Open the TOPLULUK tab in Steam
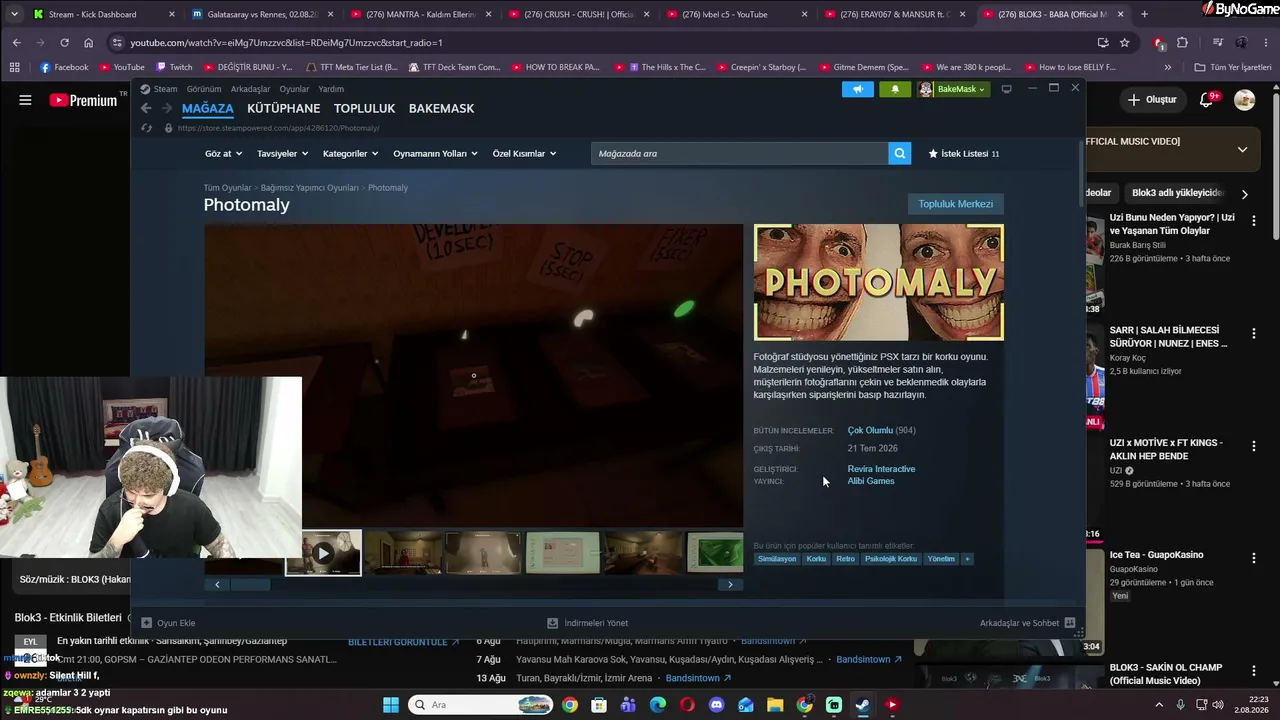The height and width of the screenshot is (720, 1280). coord(365,108)
